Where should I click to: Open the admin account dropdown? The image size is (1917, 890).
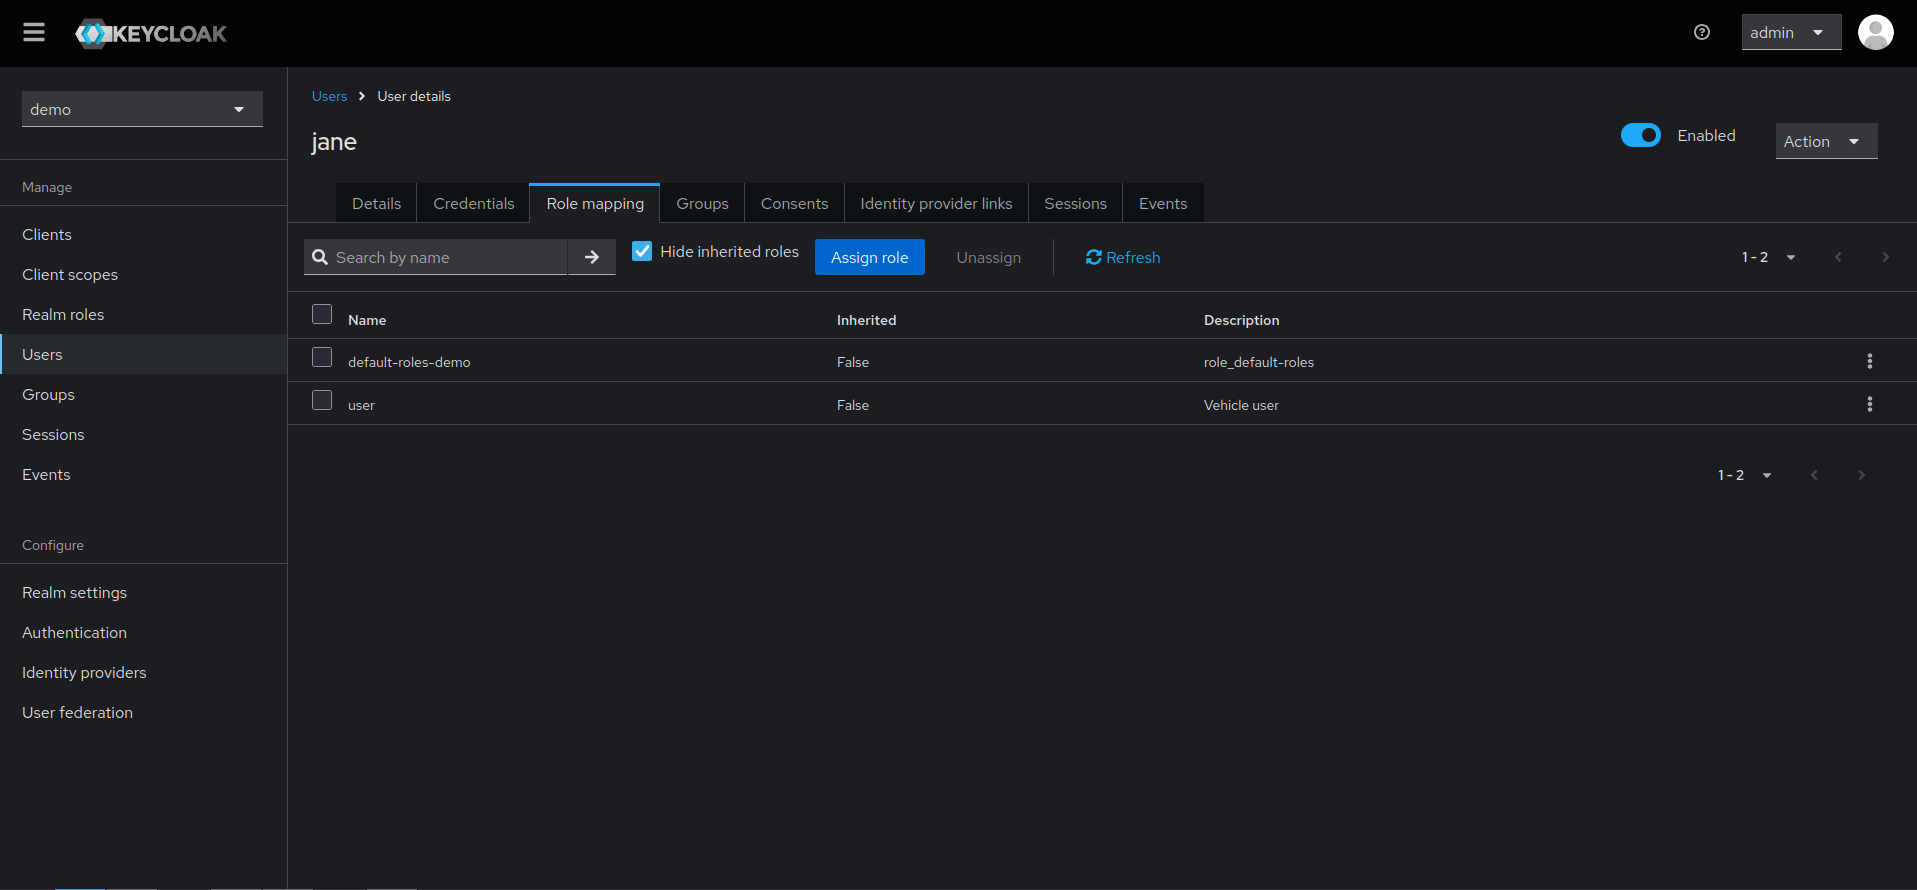point(1791,32)
